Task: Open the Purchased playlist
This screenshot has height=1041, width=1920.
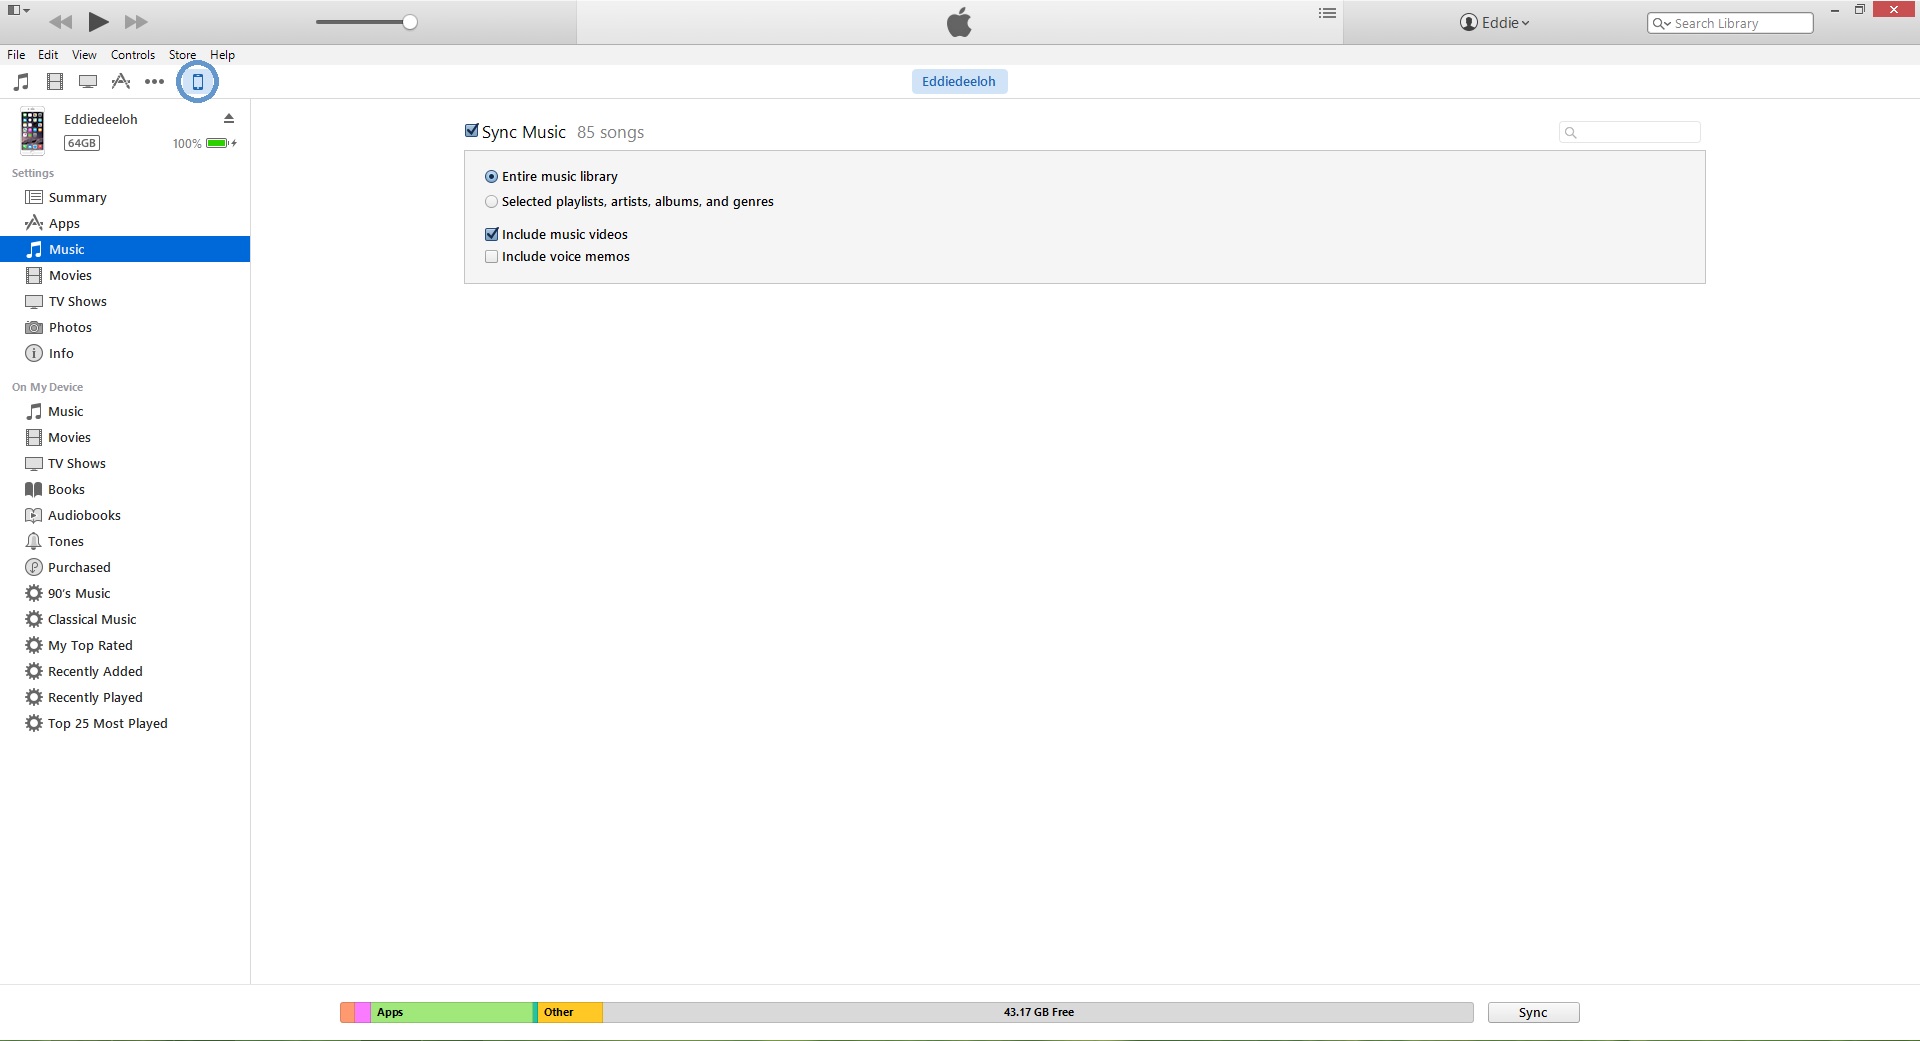Action: click(x=125, y=568)
